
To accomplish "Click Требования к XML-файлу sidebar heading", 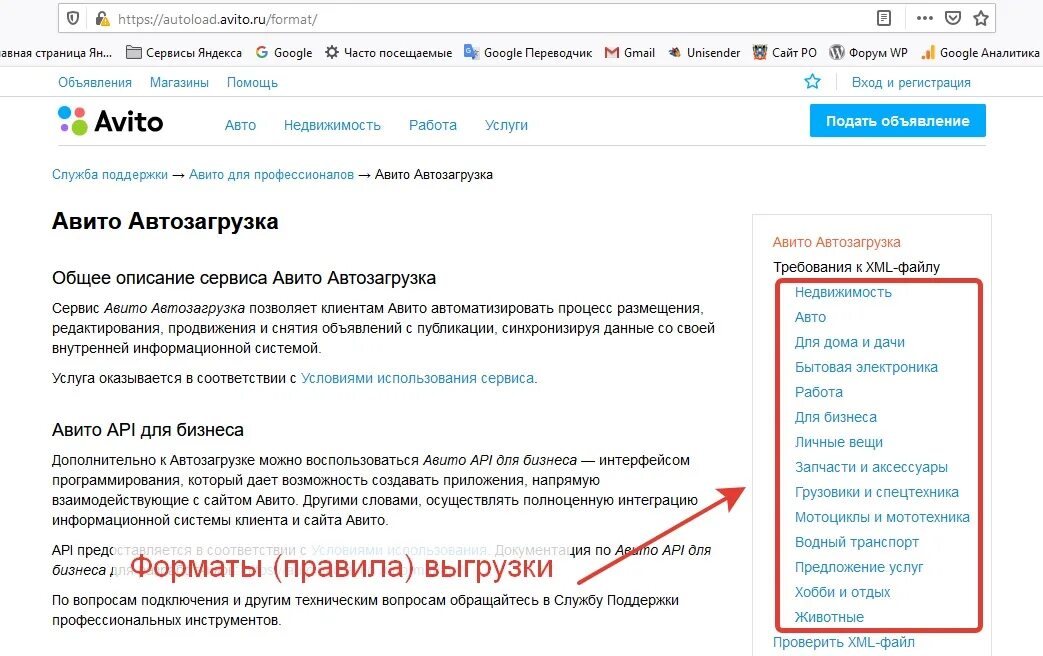I will [x=856, y=267].
